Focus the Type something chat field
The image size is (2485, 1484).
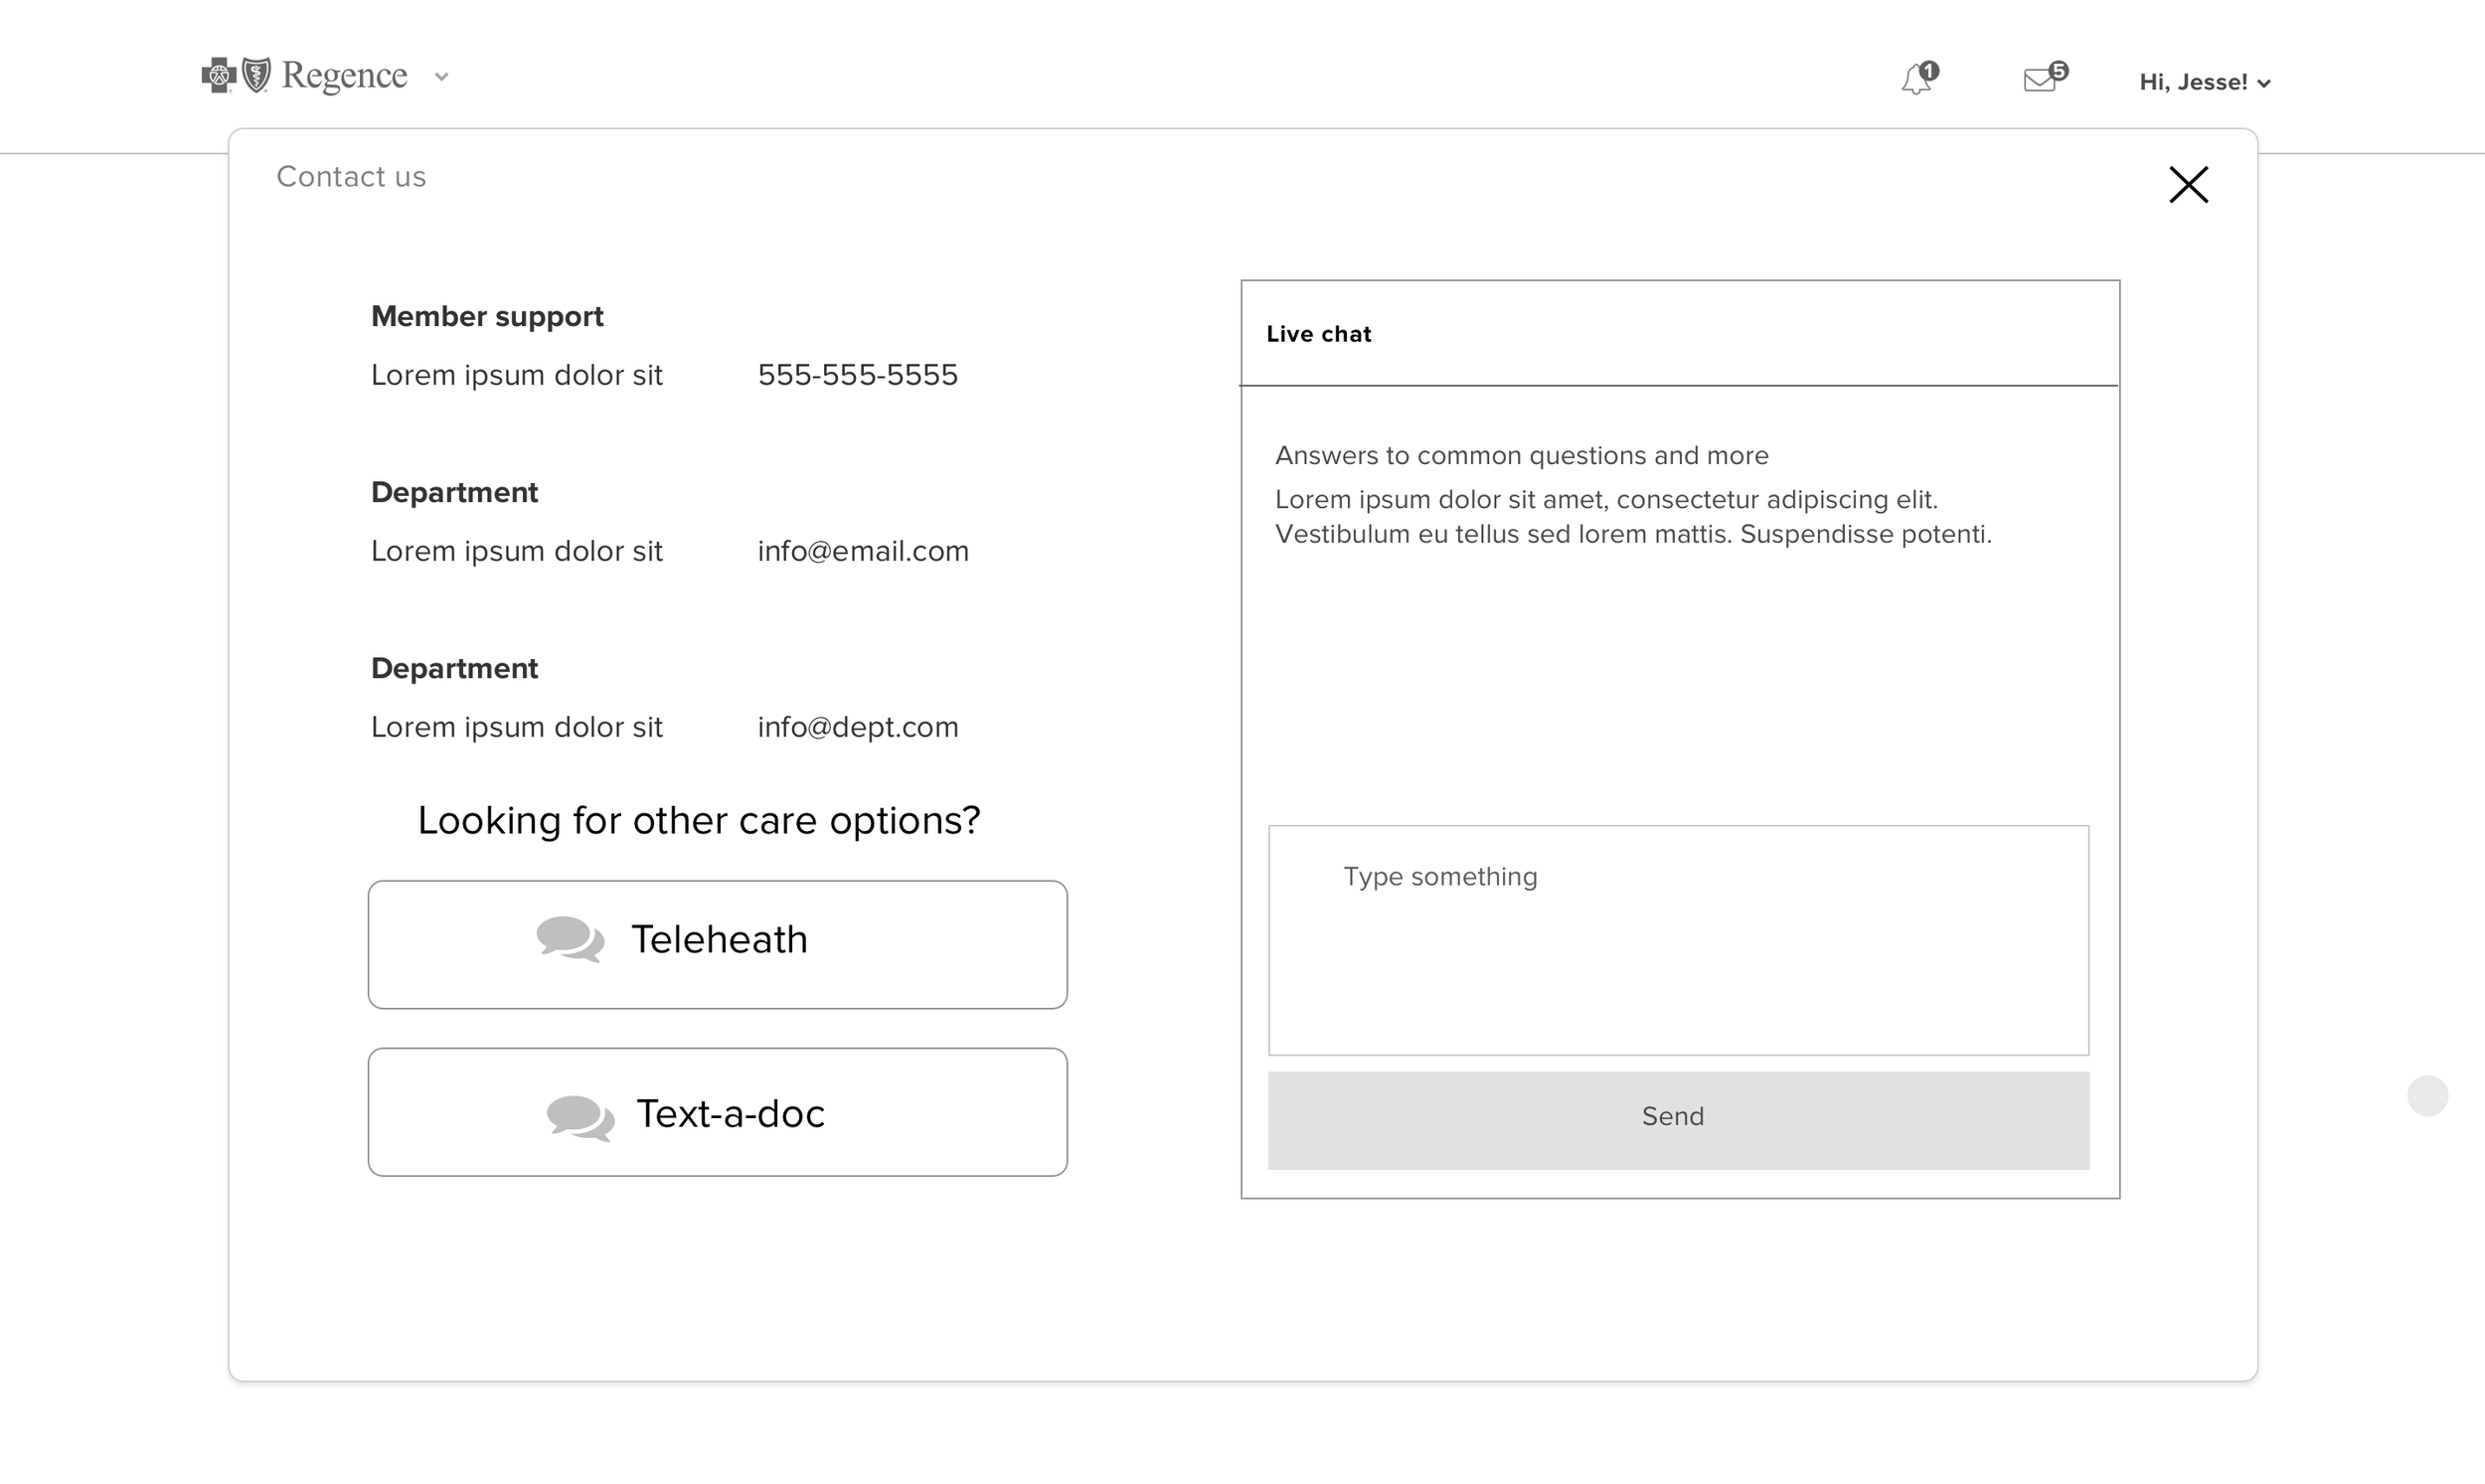coord(1678,940)
